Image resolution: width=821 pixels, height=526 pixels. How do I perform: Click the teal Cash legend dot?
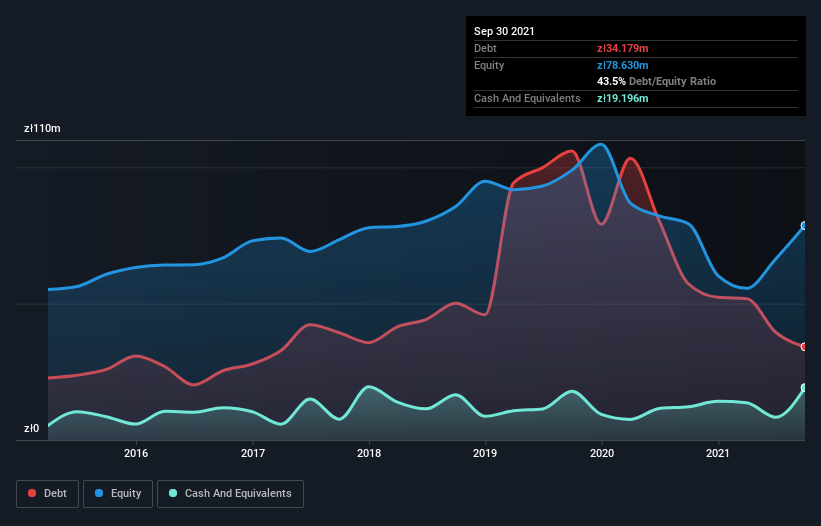pyautogui.click(x=173, y=493)
